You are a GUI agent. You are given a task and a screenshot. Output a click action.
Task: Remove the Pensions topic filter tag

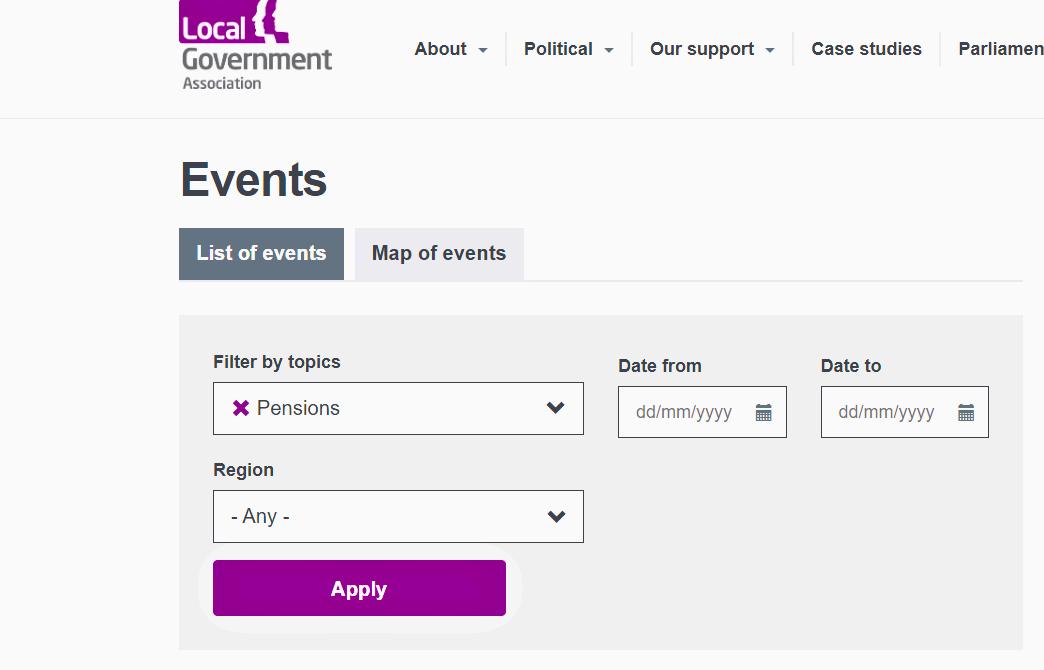240,408
